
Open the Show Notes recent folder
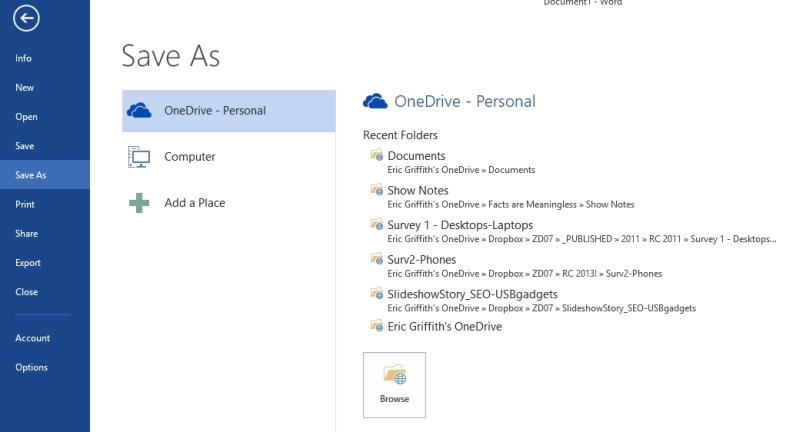coord(418,190)
